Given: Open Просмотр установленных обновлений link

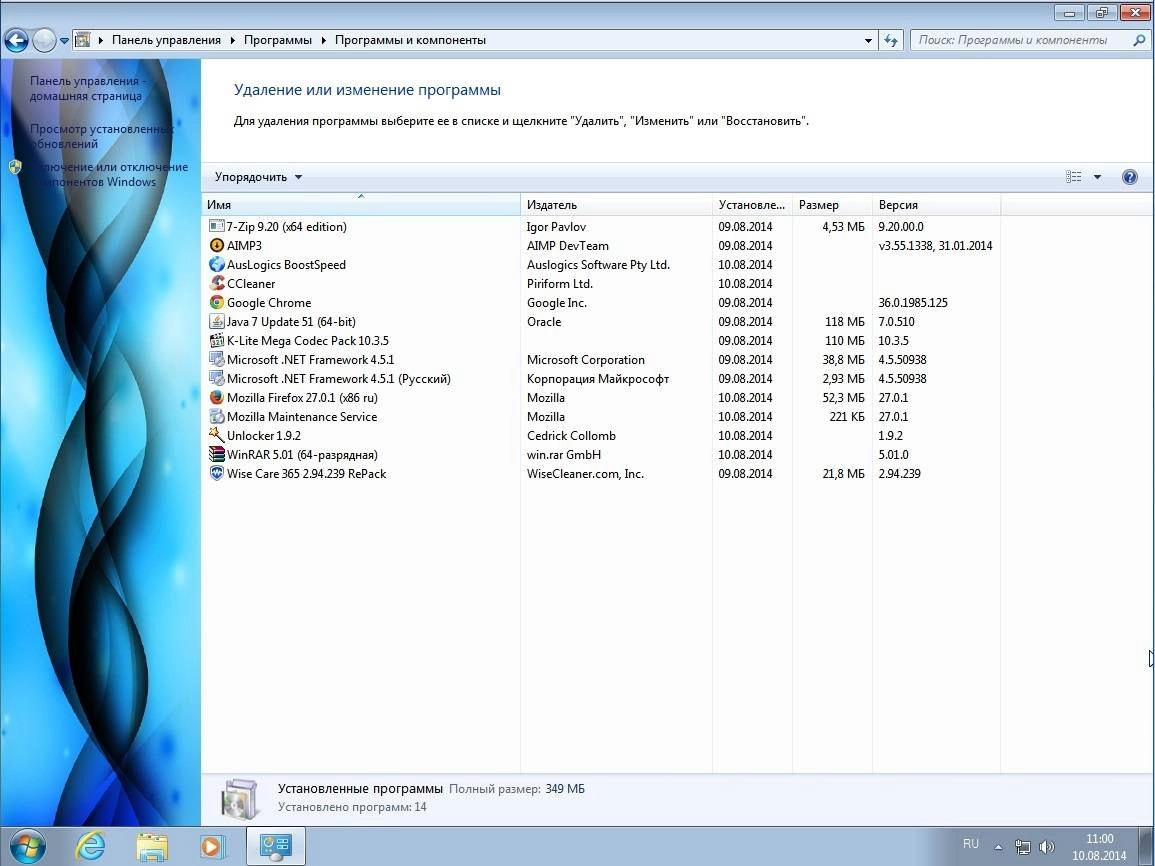Looking at the screenshot, I should pos(101,136).
